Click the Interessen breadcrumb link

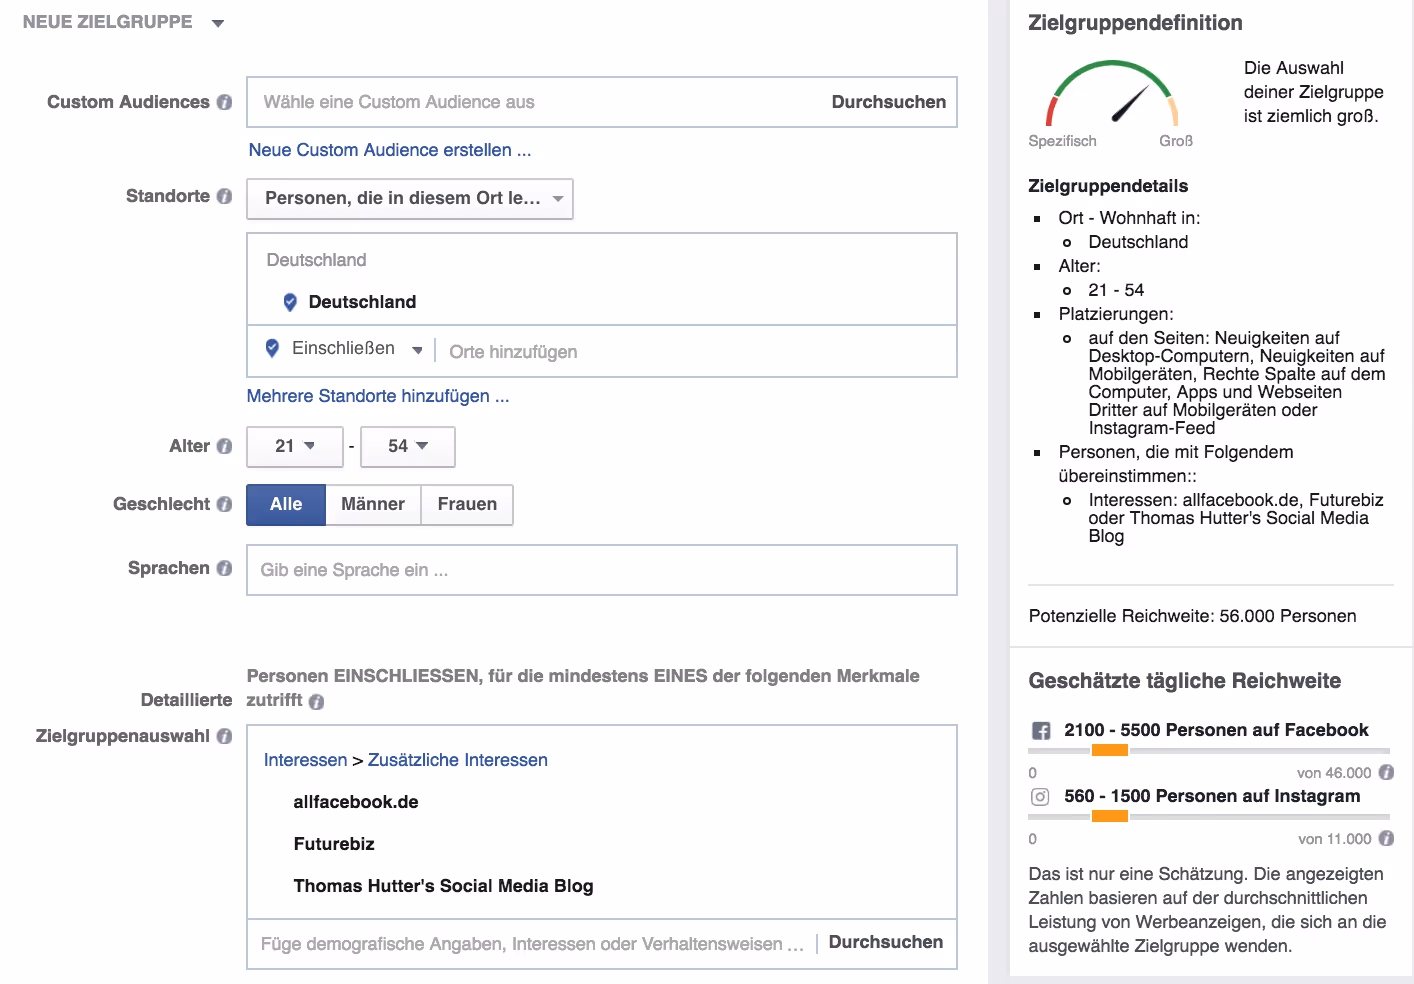[305, 760]
